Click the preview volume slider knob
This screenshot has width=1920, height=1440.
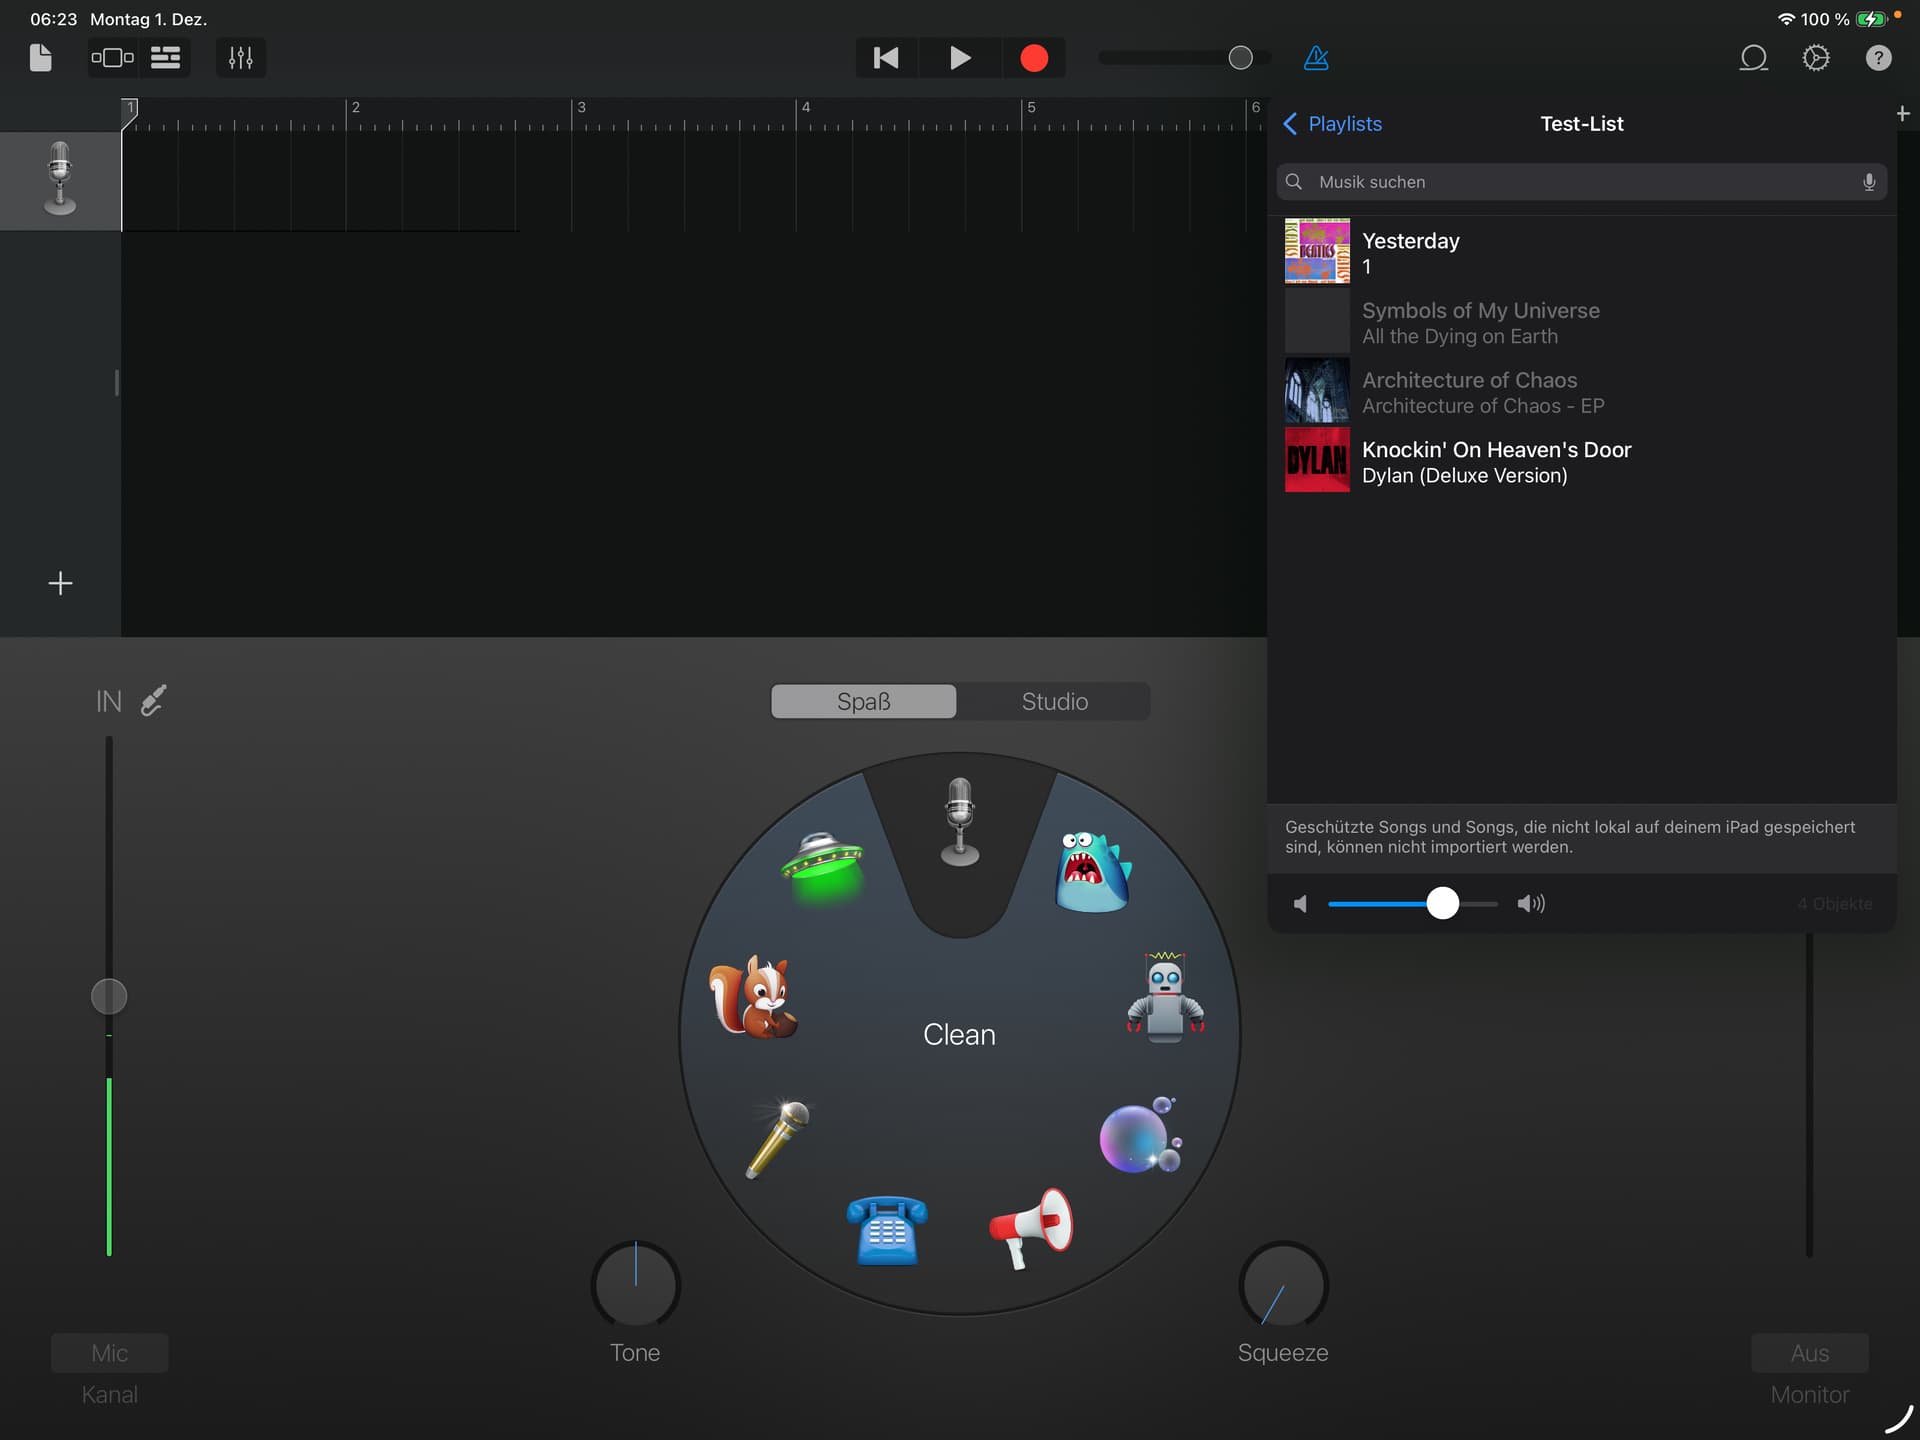point(1442,904)
